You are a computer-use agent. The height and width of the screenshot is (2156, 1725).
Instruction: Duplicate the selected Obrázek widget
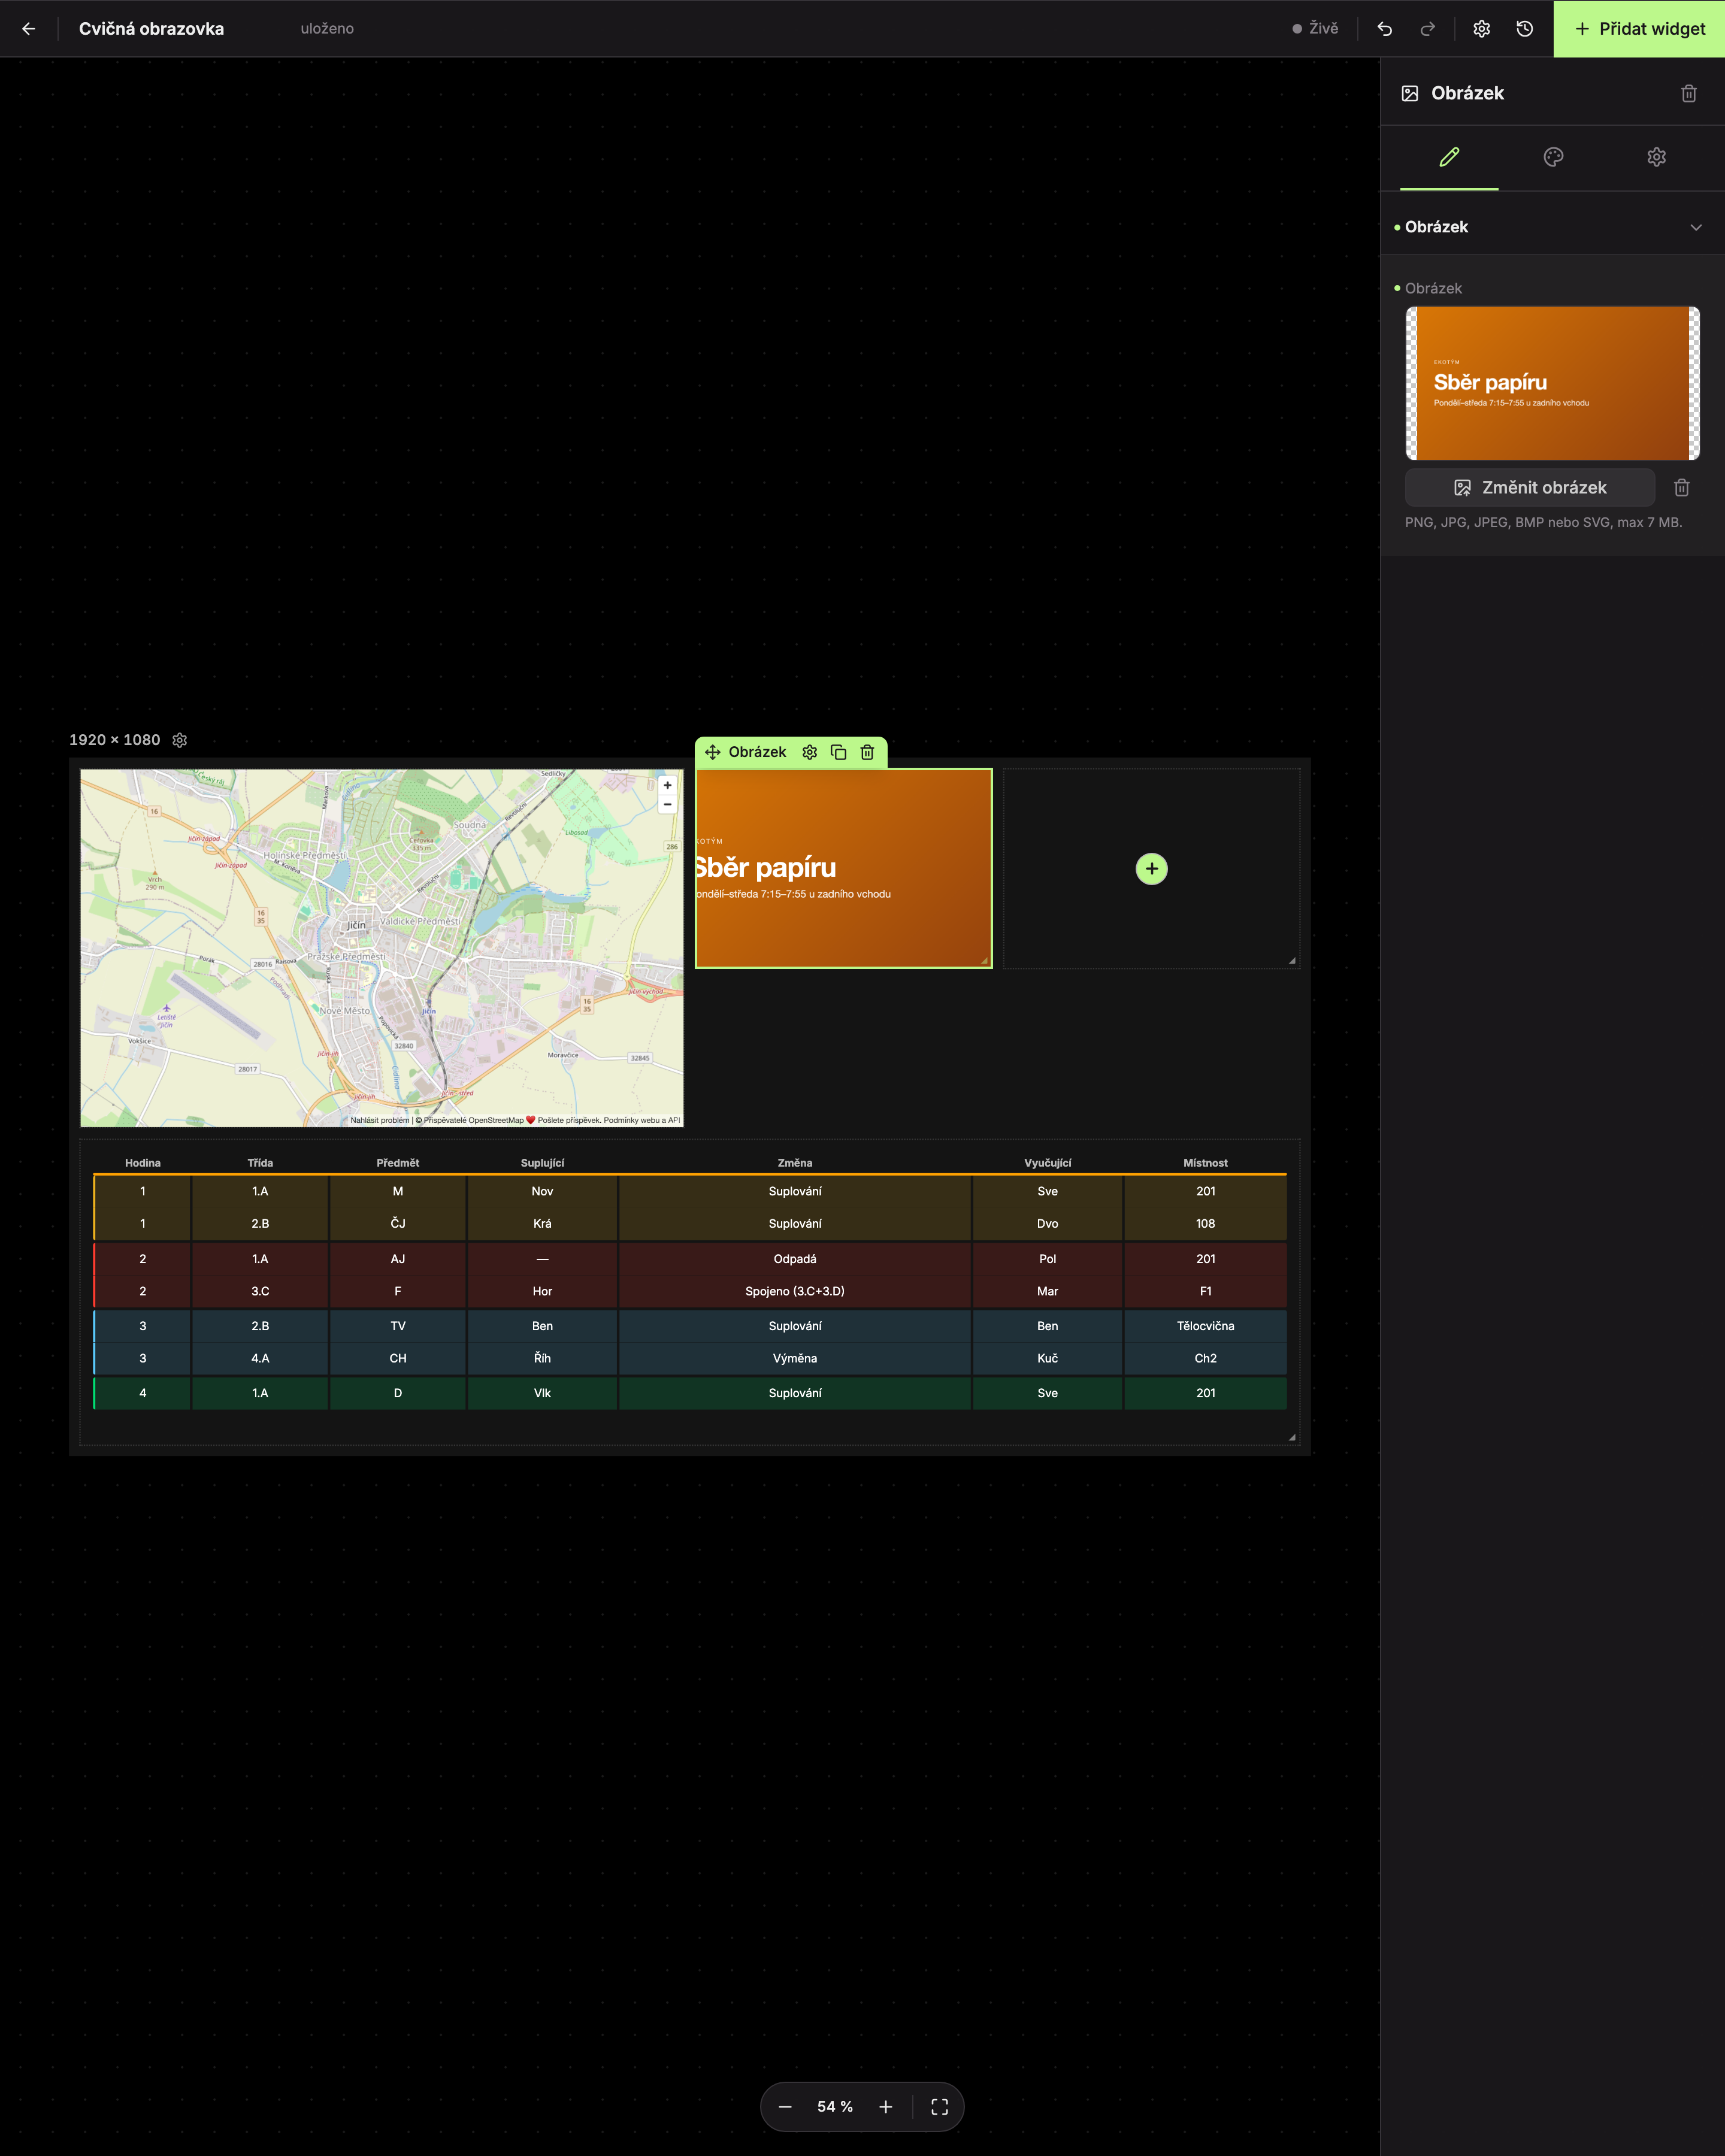(838, 752)
